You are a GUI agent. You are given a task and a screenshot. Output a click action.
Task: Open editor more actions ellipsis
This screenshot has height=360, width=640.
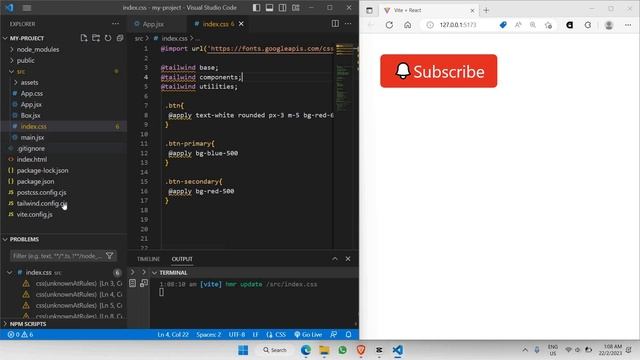348,24
